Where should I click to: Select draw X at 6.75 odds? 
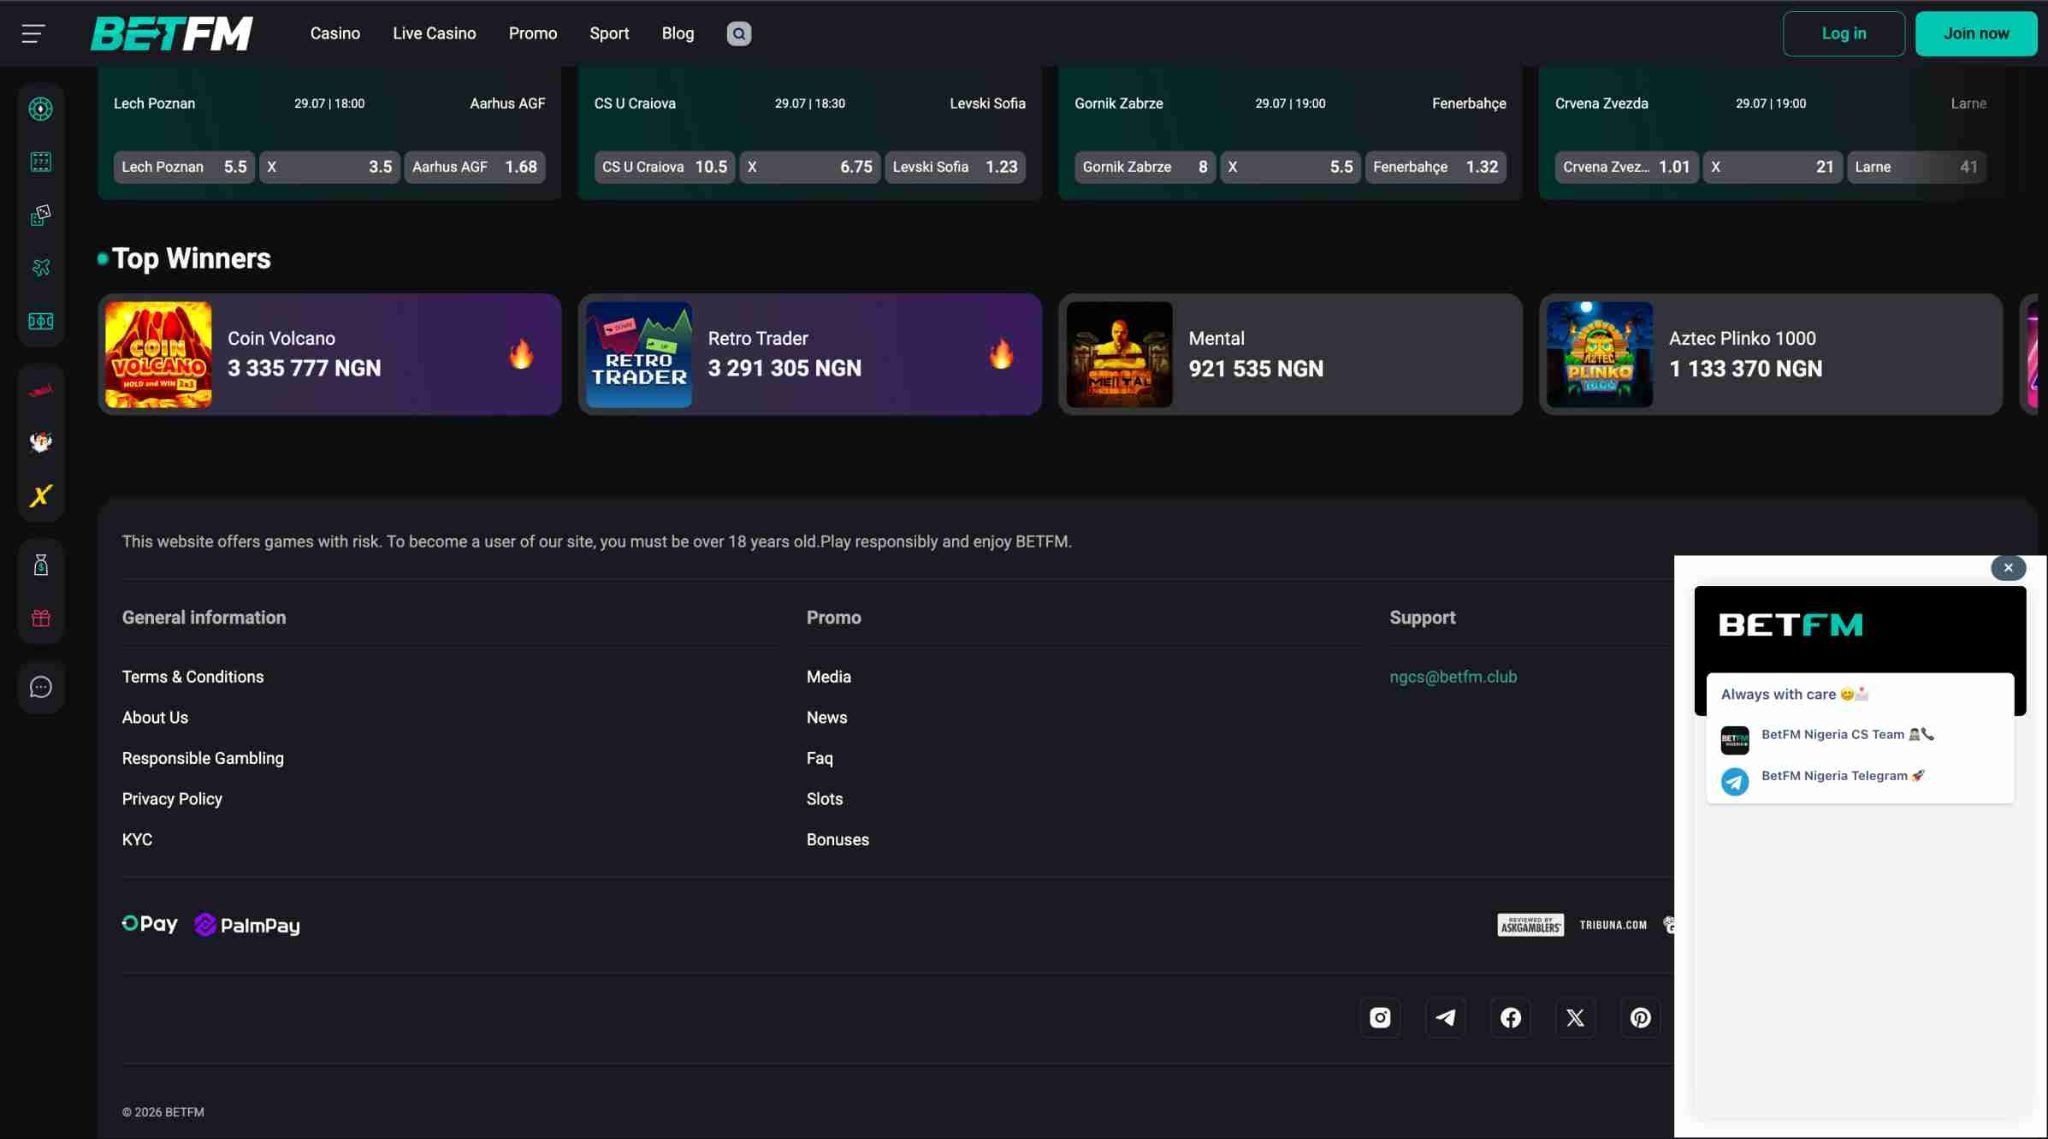tap(810, 167)
